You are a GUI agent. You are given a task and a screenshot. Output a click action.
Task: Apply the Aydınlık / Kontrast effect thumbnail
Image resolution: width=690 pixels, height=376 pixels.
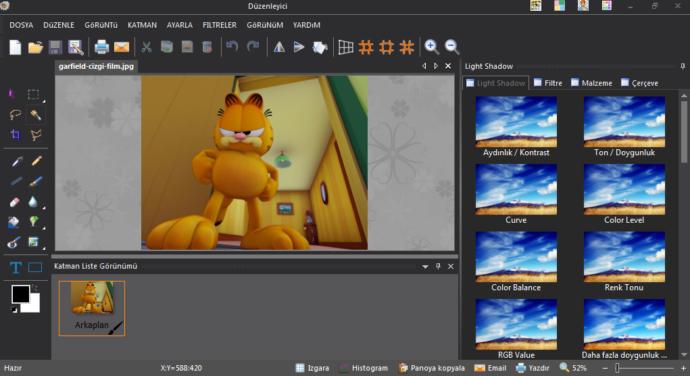[516, 122]
